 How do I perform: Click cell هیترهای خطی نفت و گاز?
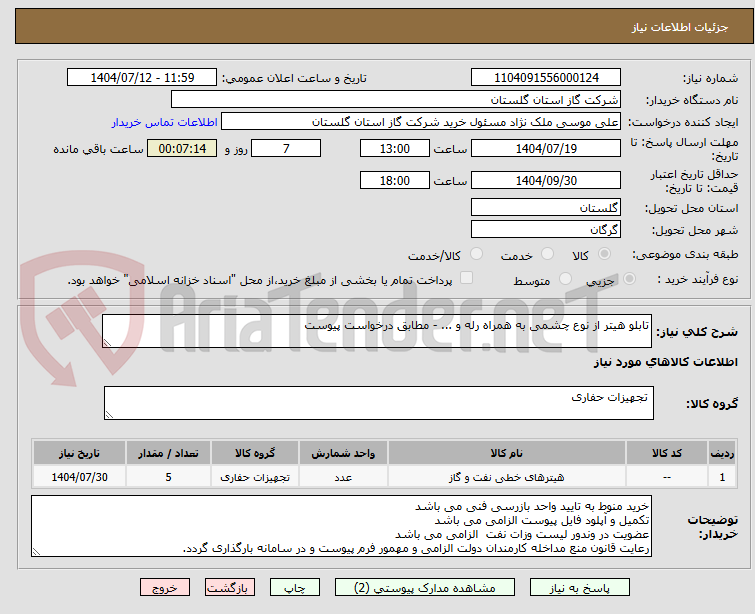point(507,477)
